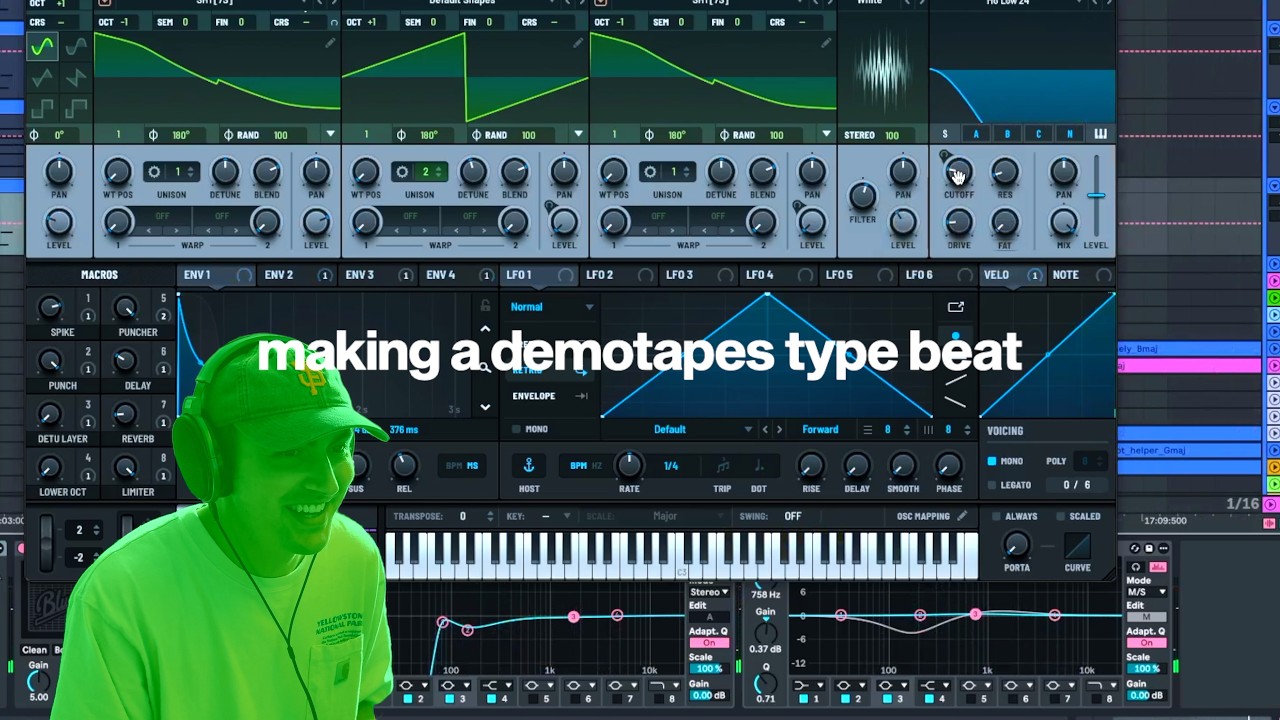Screen dimensions: 1280x720
Task: Click the Adapt. Q On button in right EQ
Action: coord(1146,643)
